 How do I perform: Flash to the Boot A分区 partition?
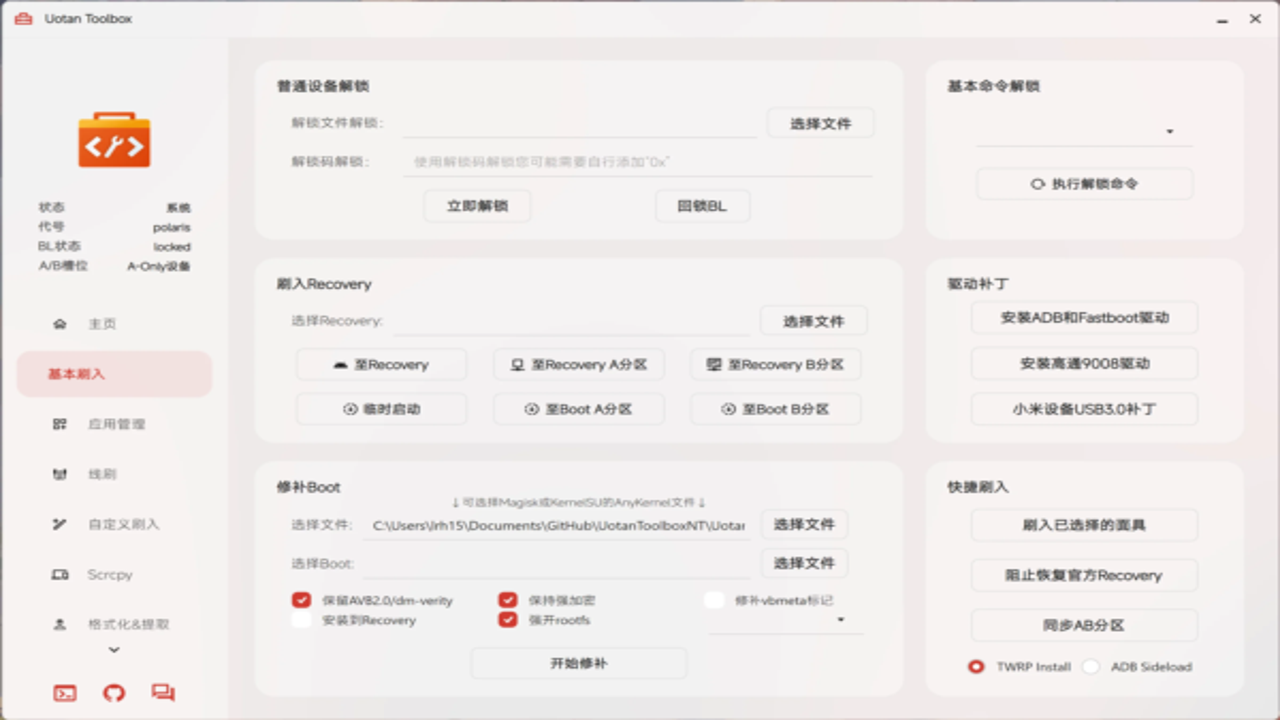[578, 409]
